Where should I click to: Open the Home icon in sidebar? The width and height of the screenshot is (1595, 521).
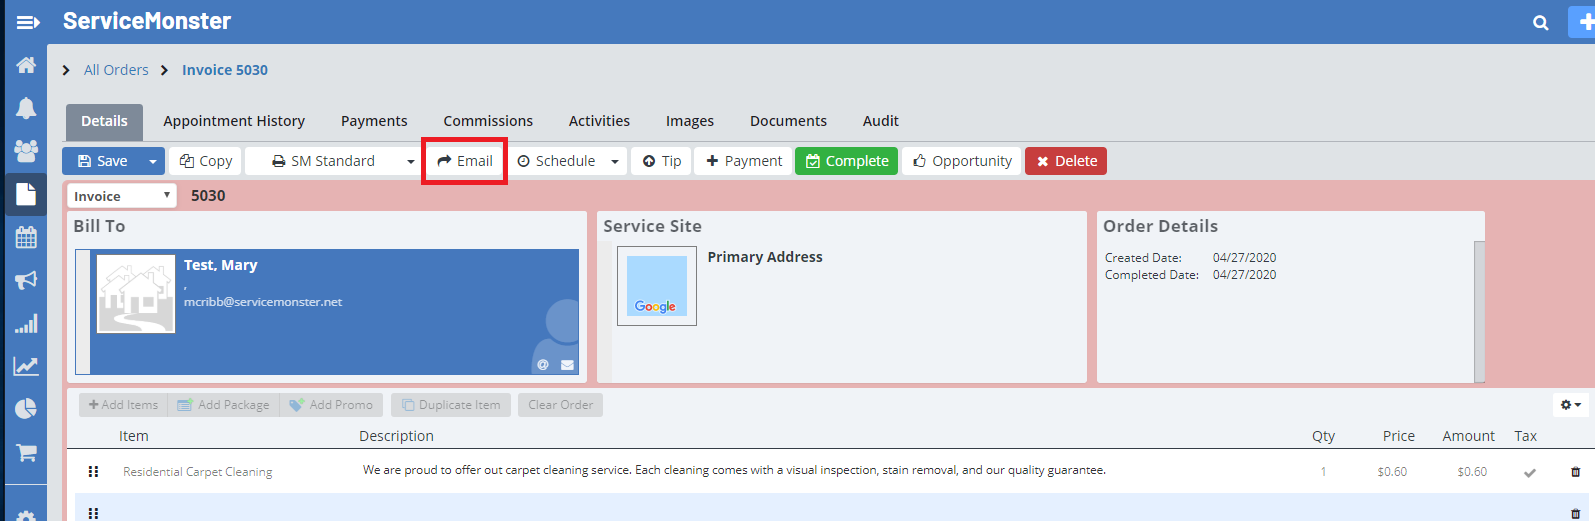coord(26,65)
